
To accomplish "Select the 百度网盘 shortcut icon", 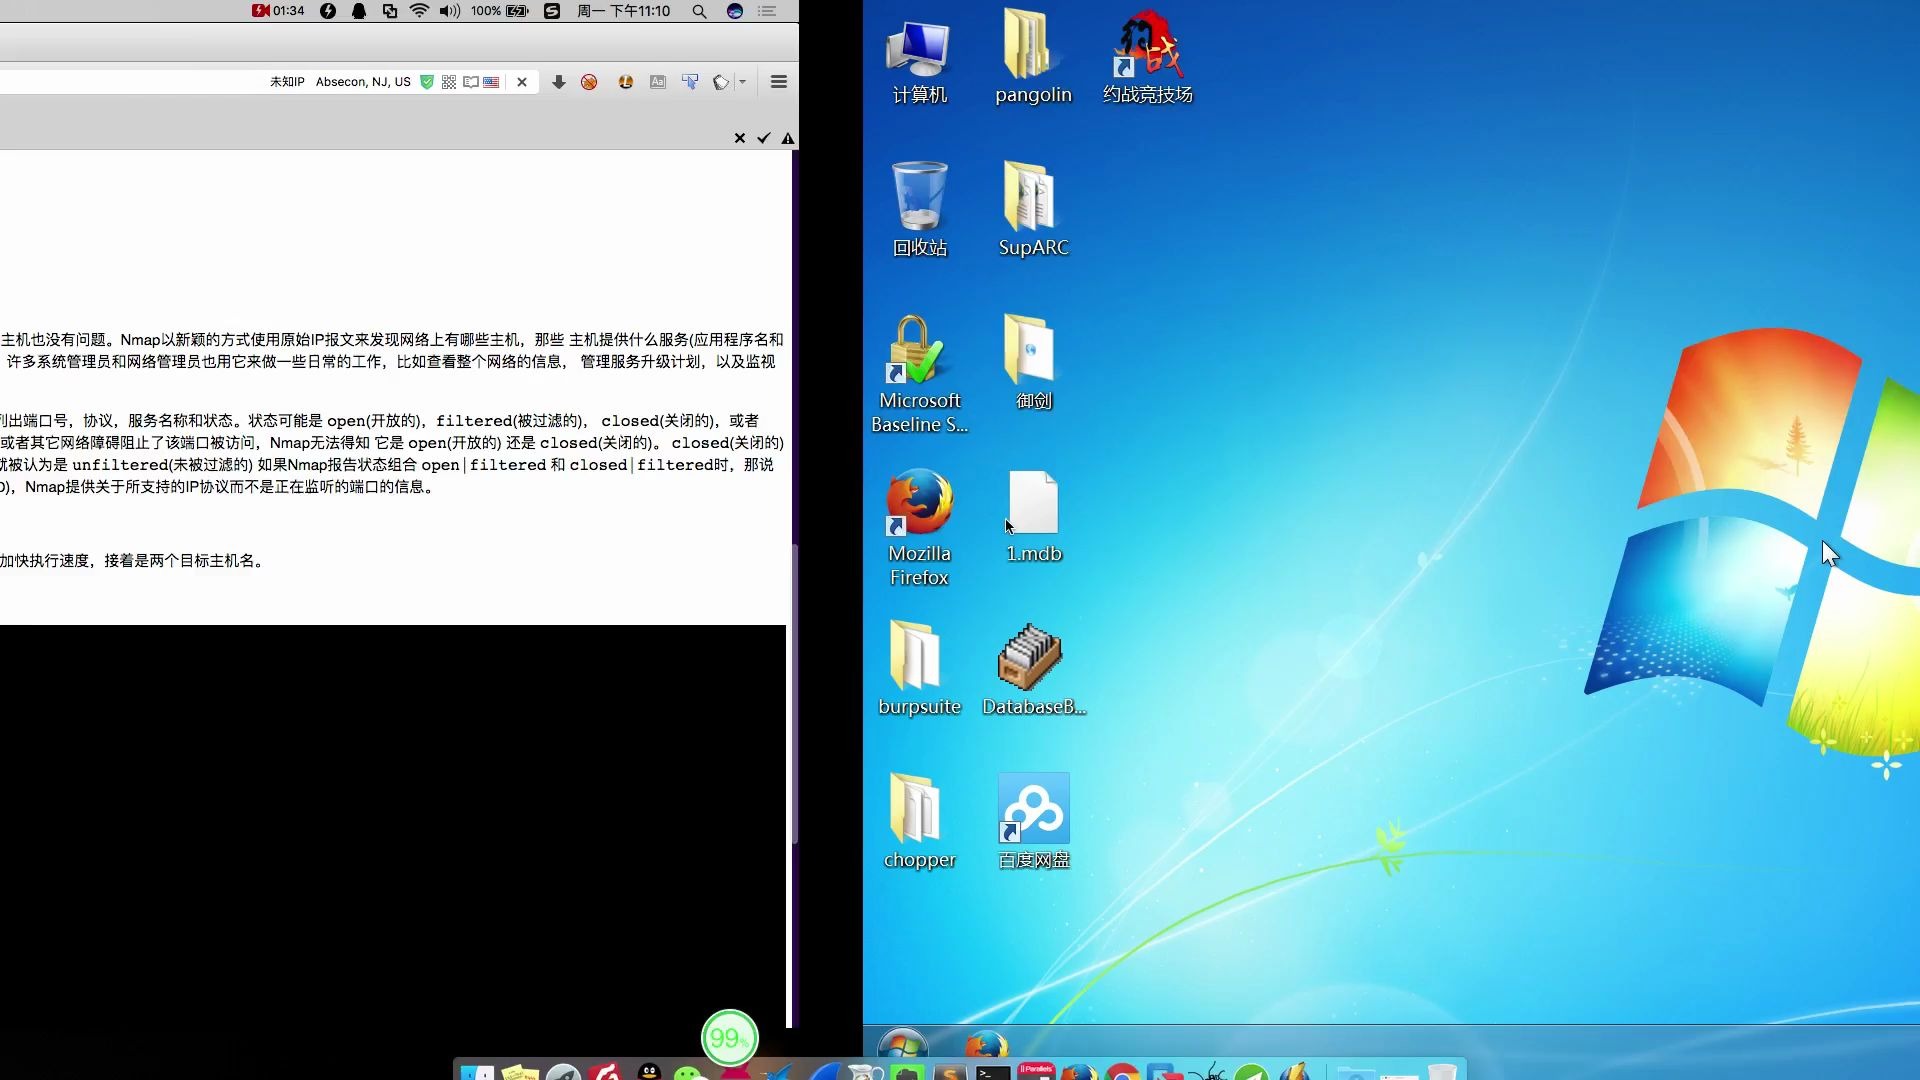I will click(x=1033, y=822).
